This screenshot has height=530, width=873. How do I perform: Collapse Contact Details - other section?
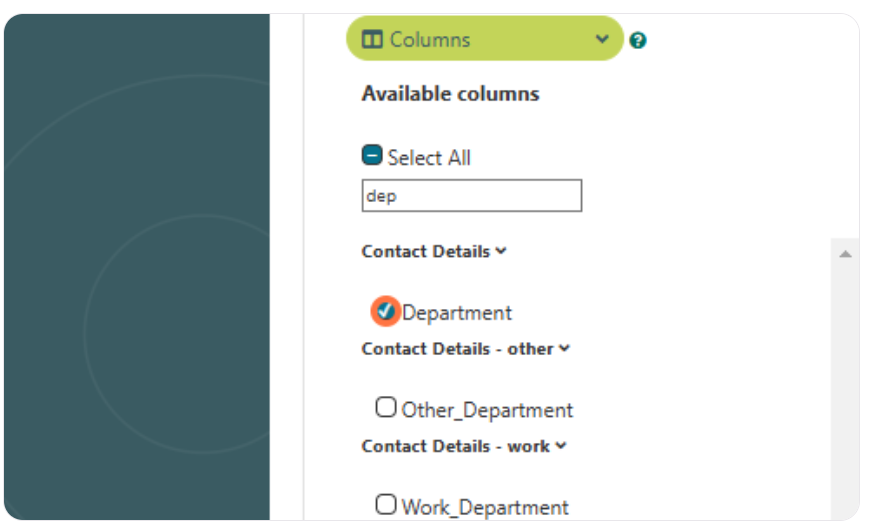(x=565, y=349)
